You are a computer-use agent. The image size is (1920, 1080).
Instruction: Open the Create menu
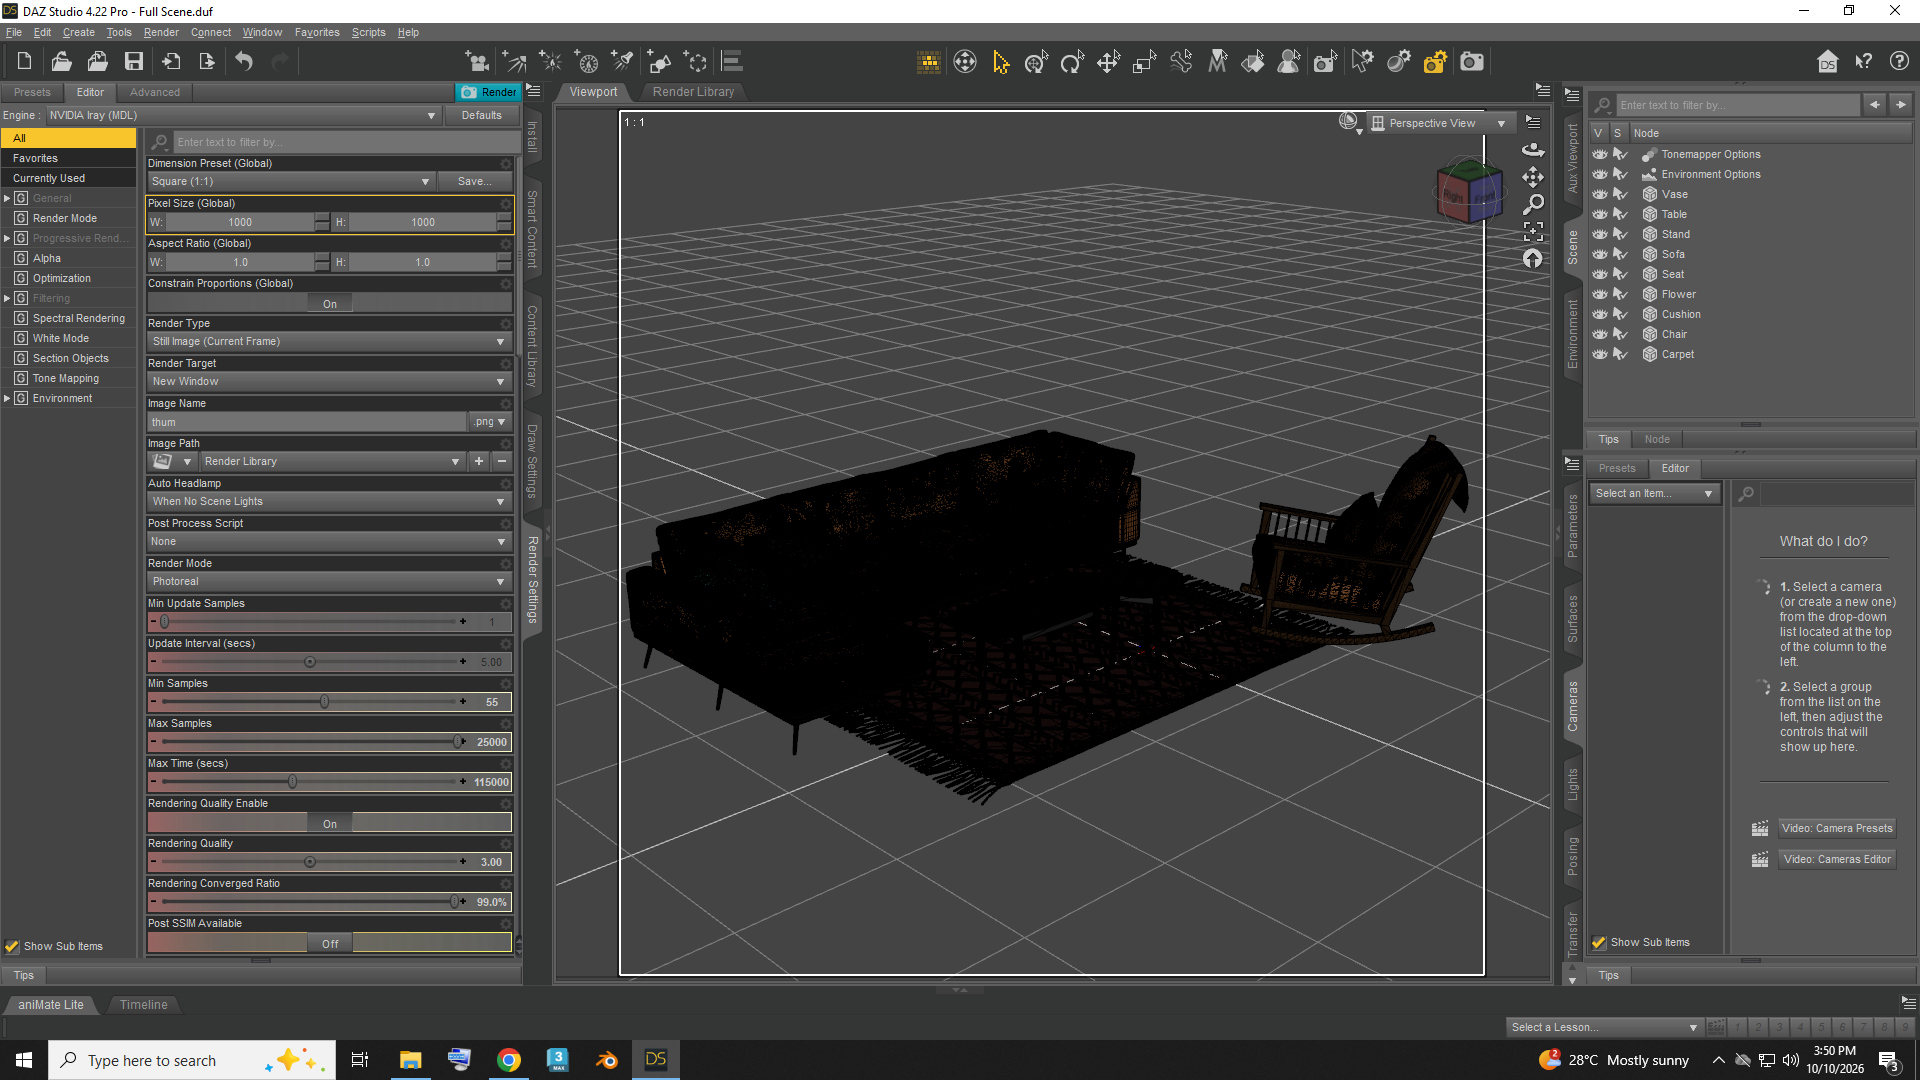pos(78,32)
